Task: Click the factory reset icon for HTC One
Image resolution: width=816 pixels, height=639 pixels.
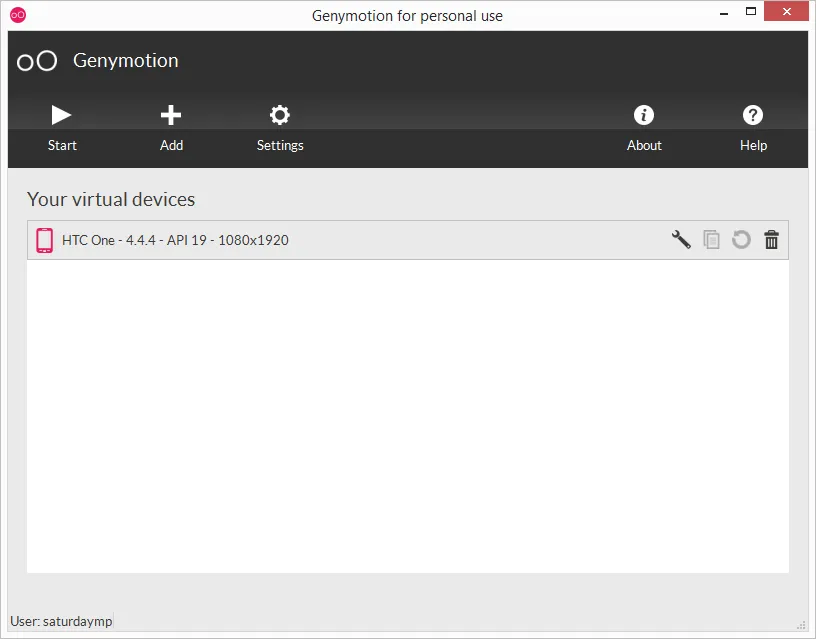Action: tap(741, 240)
